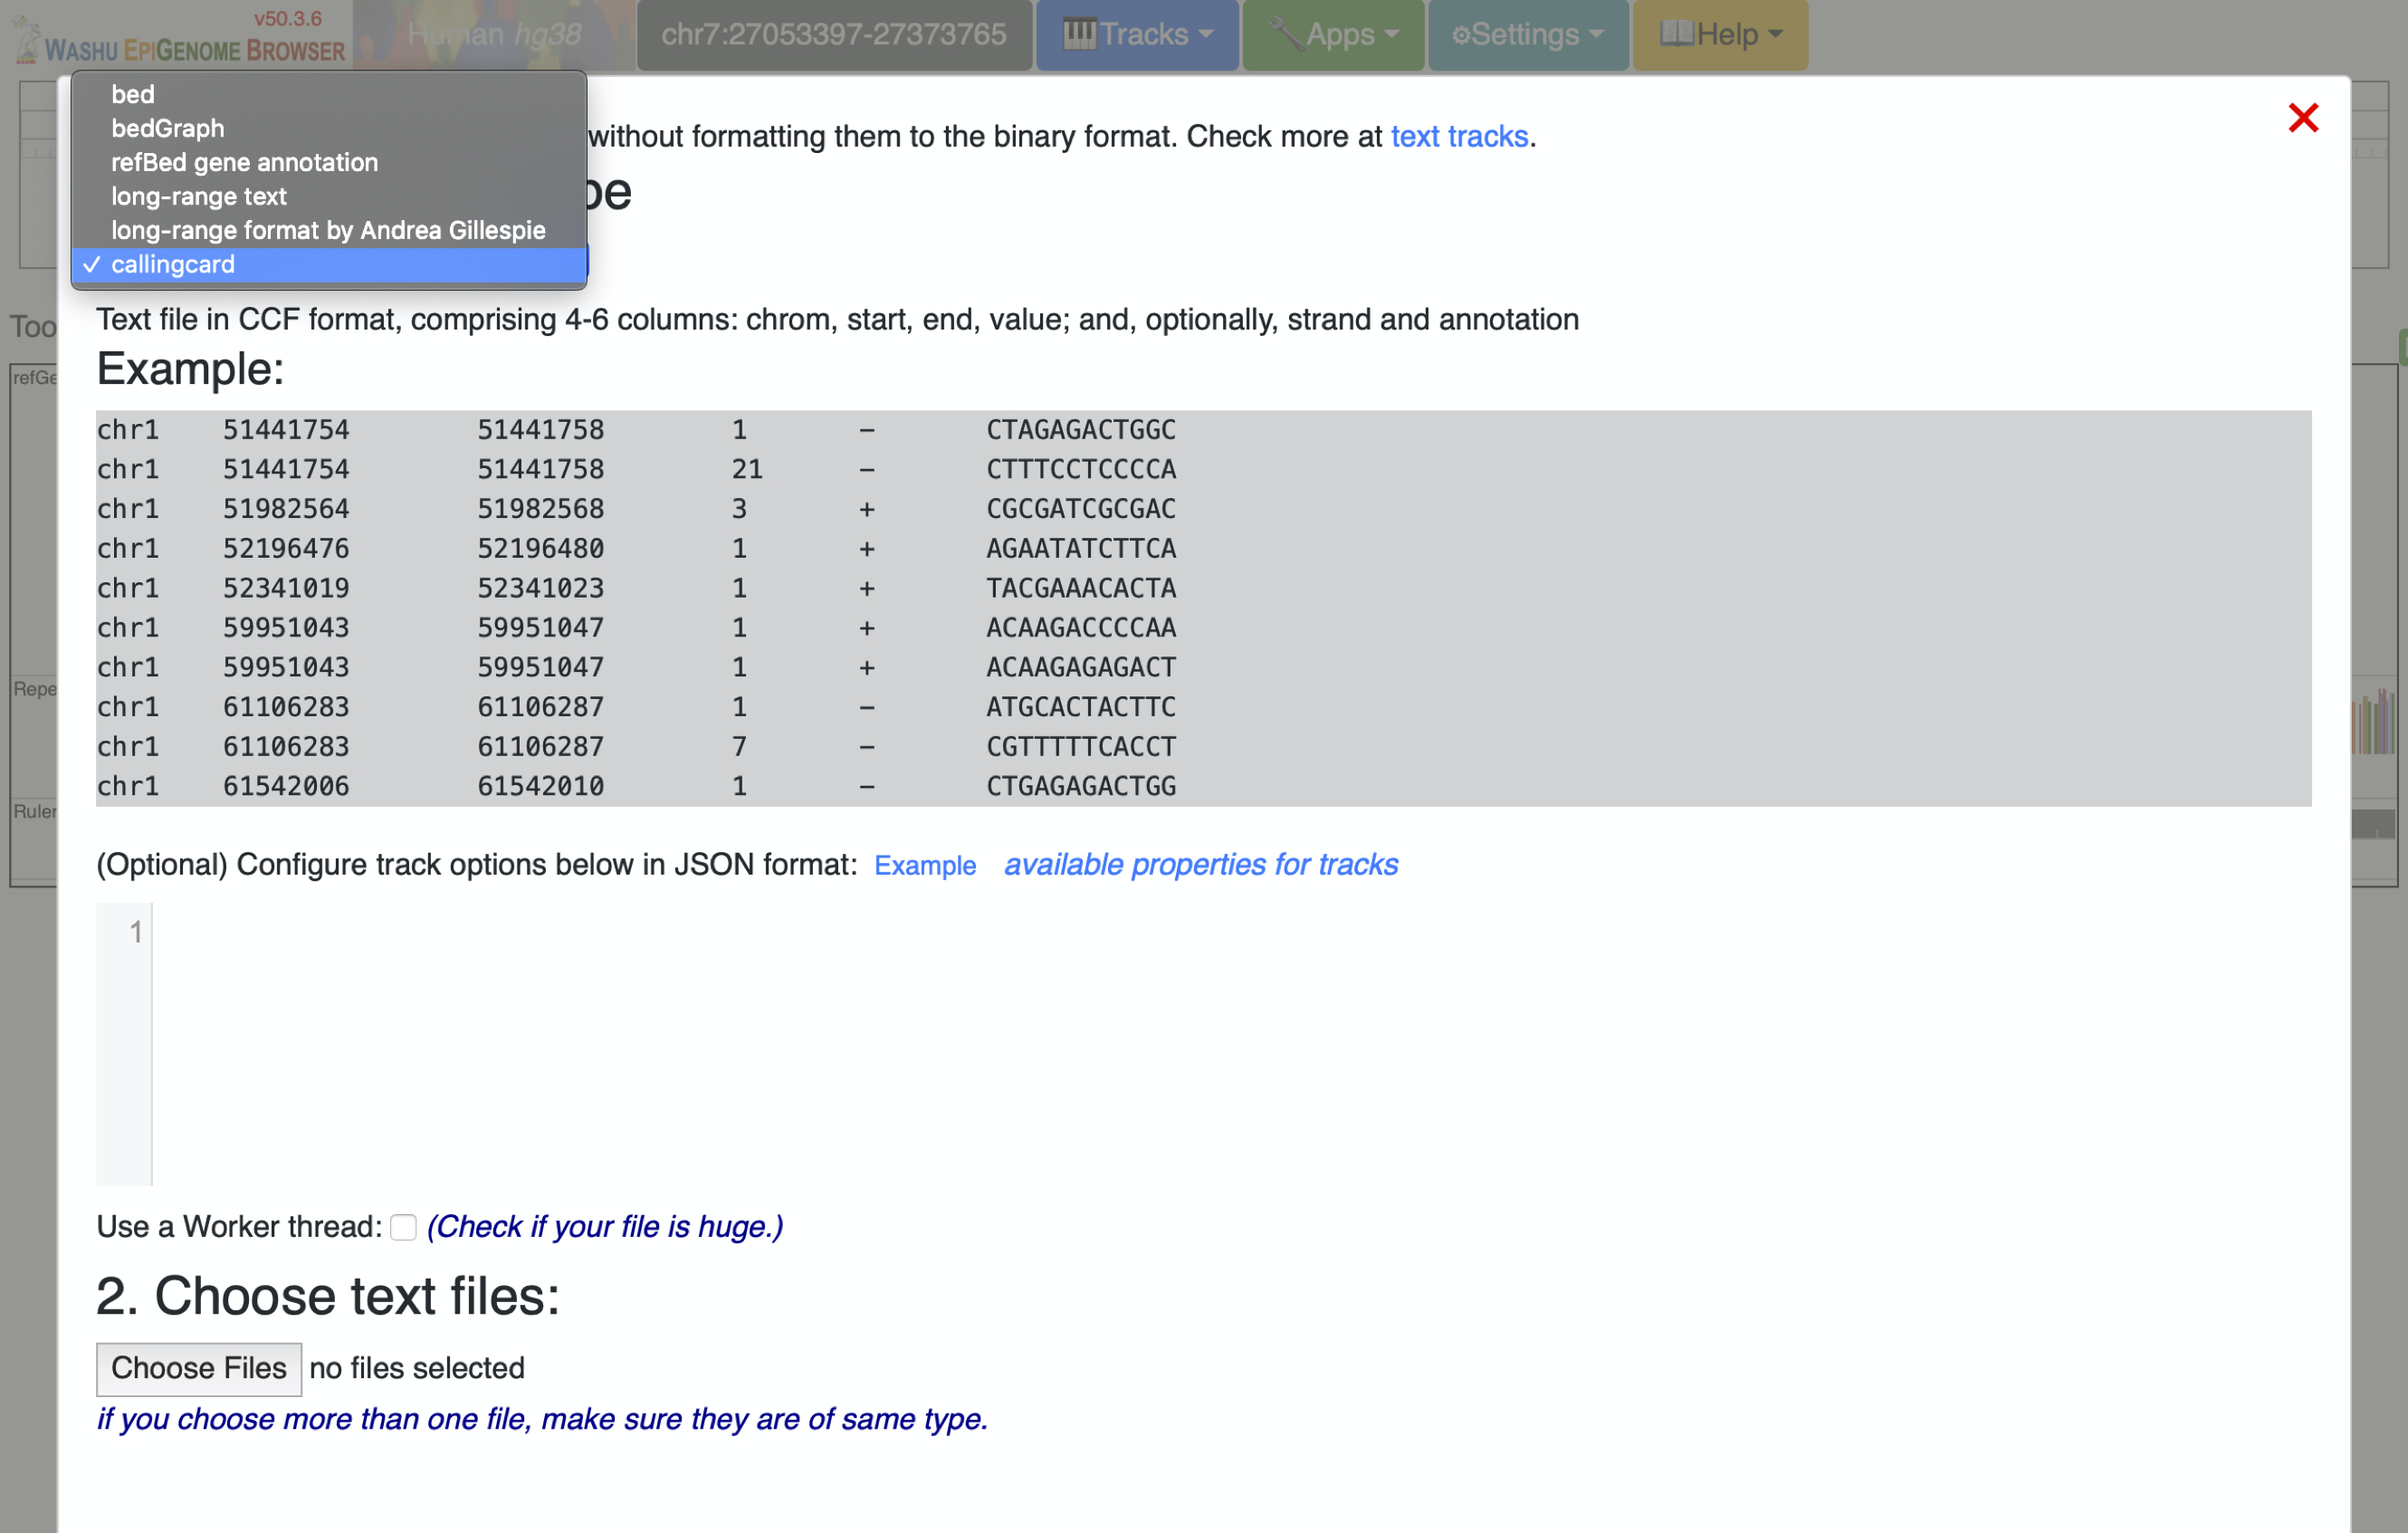
Task: Open the Apps menu
Action: click(x=1332, y=35)
